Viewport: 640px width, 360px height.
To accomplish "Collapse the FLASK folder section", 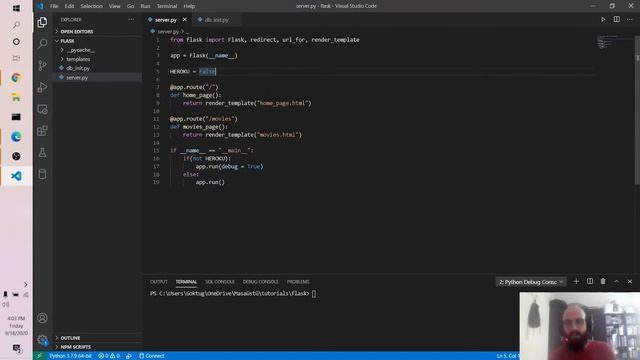I will click(67, 41).
